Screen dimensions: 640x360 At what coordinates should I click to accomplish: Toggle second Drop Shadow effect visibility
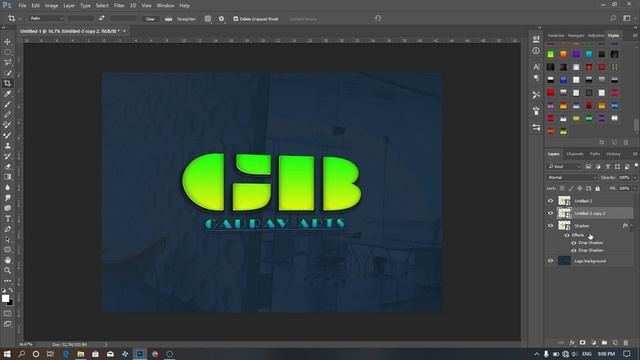point(574,251)
